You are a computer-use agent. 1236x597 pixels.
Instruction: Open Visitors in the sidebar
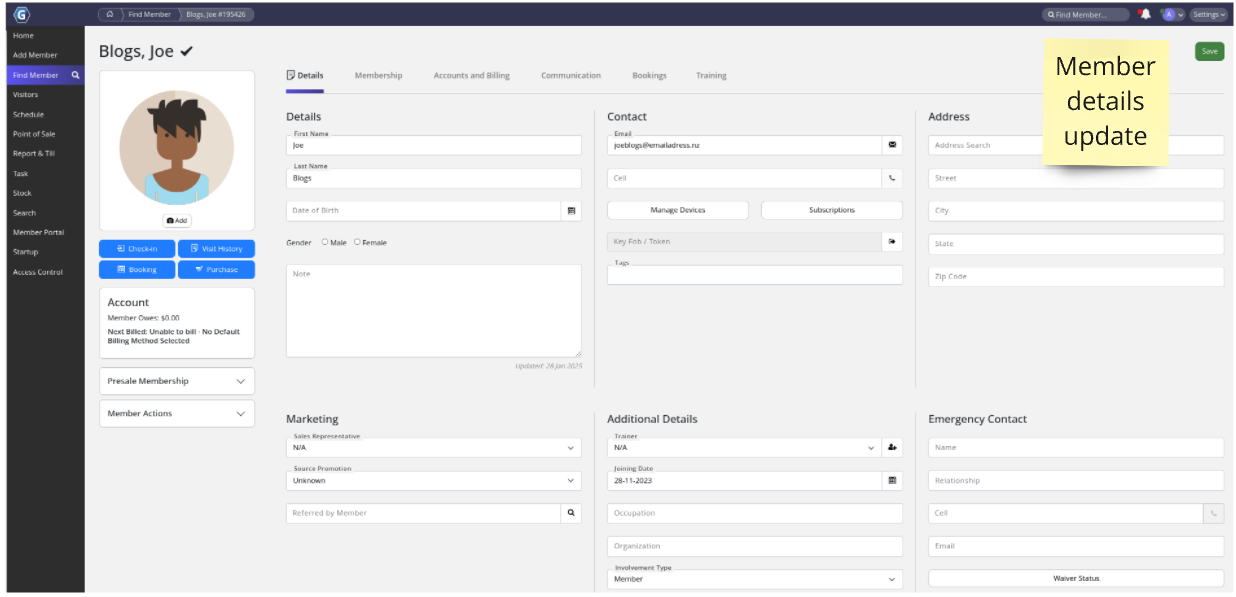point(25,95)
